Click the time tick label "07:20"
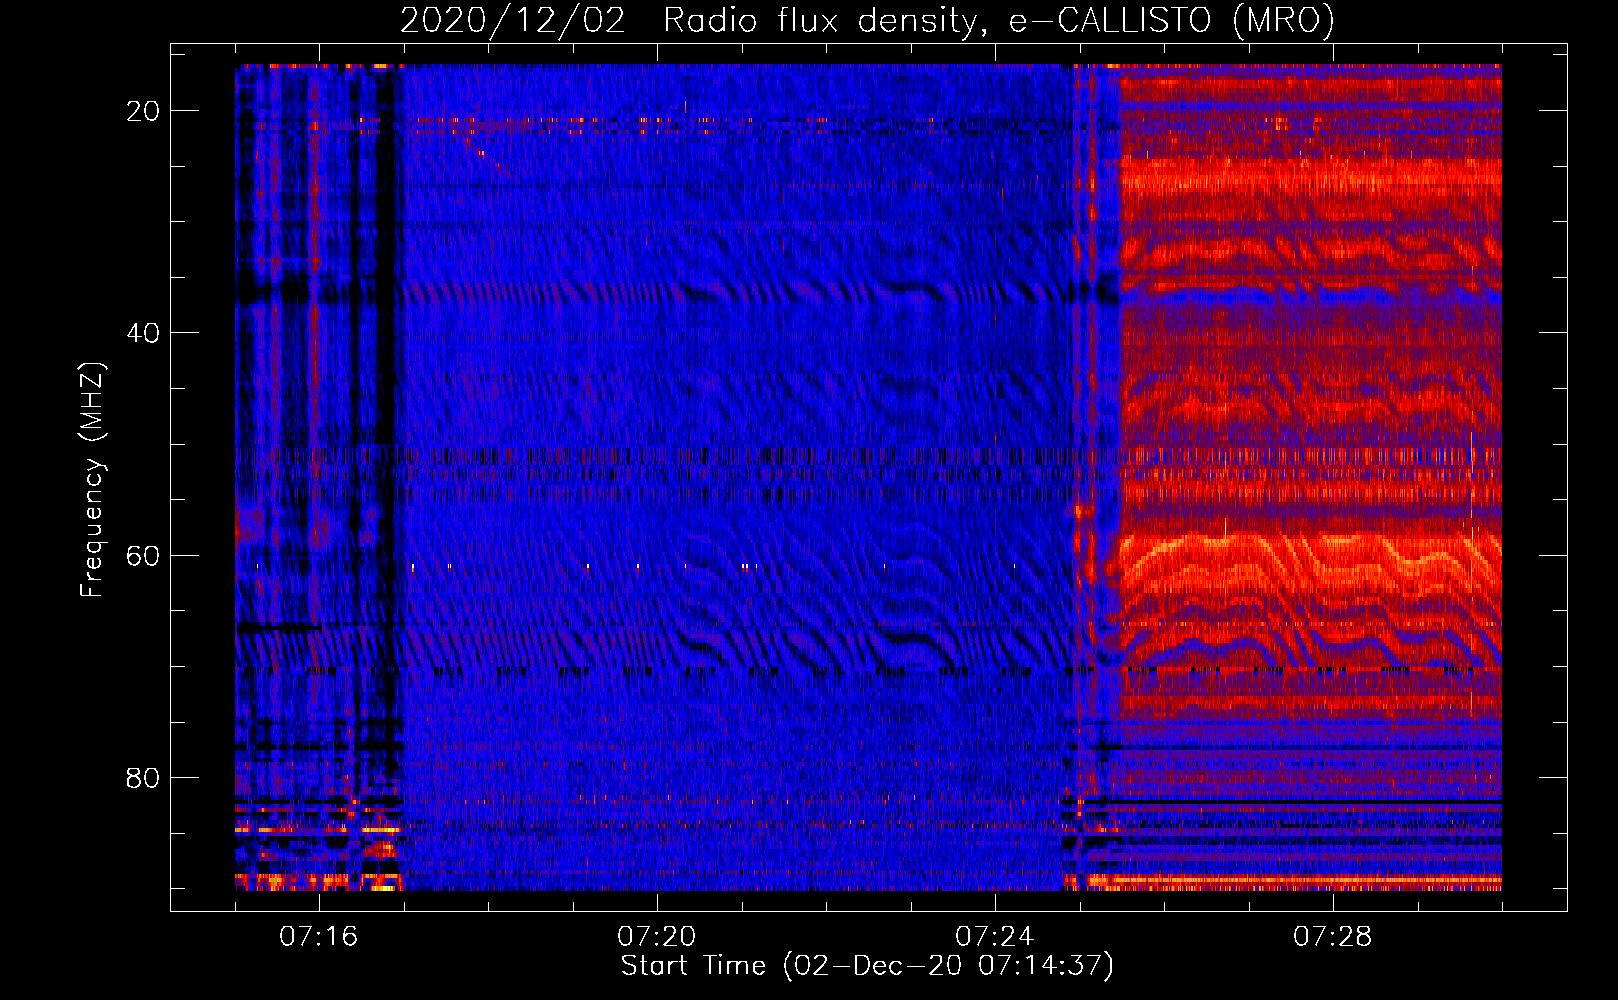Screen dimensions: 1618x1000 tap(657, 937)
